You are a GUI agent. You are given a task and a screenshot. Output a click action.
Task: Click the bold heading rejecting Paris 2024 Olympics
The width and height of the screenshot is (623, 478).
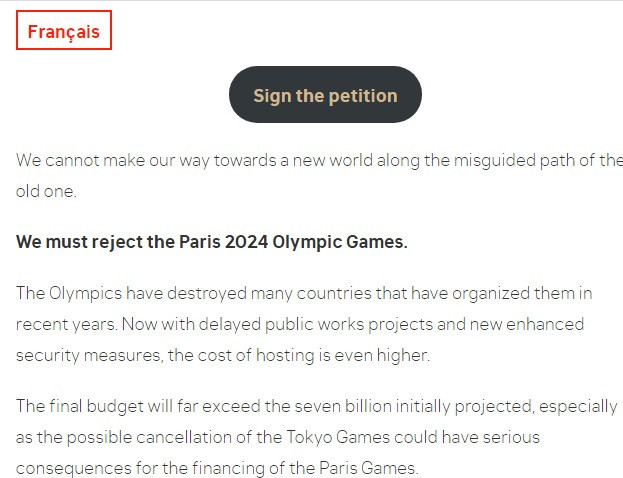(x=212, y=242)
